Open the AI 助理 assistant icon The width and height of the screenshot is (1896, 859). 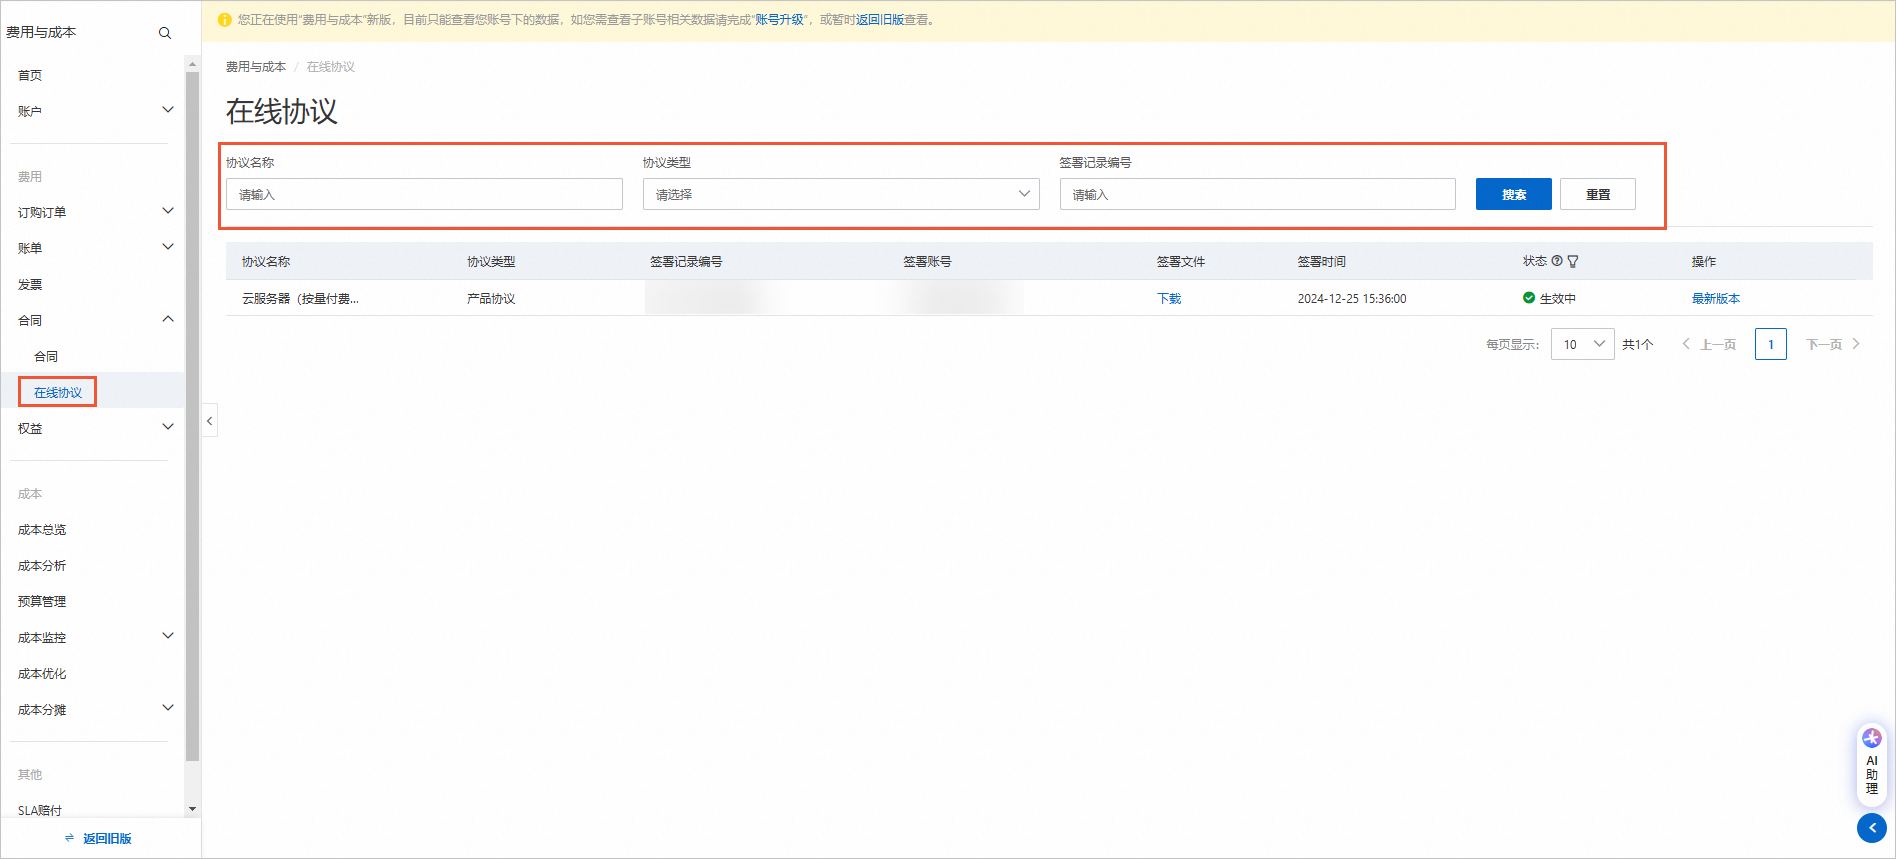coord(1872,764)
